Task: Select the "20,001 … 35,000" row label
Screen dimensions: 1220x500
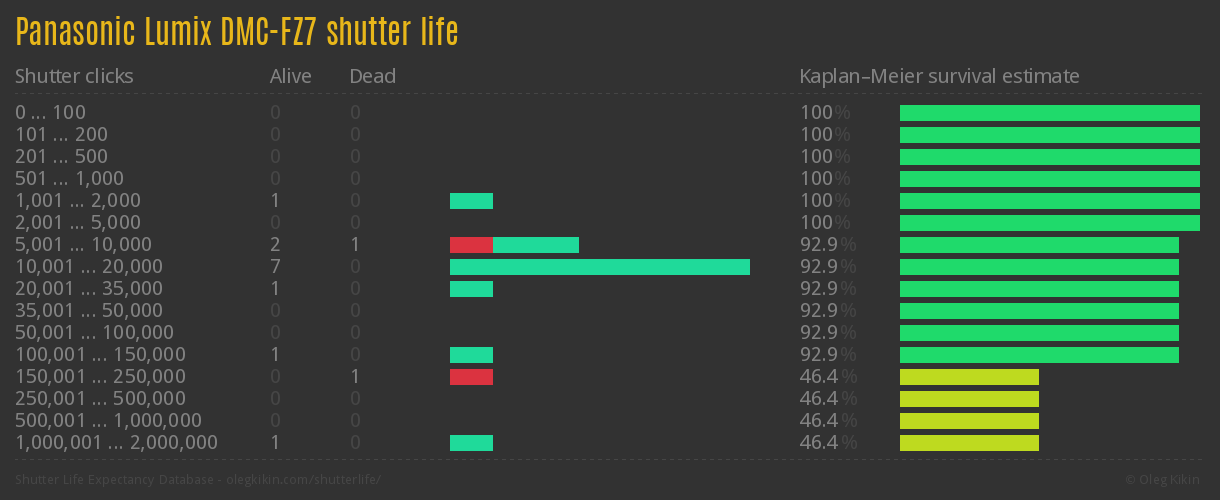Action: [88, 289]
